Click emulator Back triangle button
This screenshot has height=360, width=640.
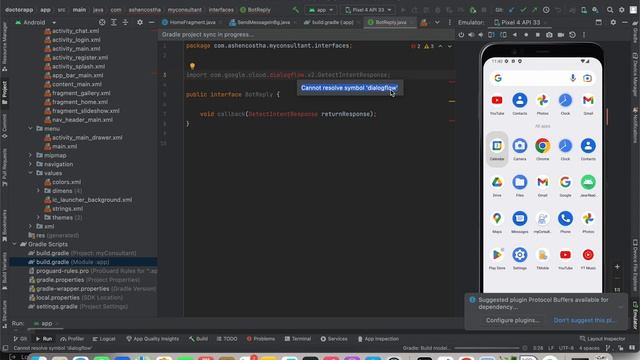515,35
